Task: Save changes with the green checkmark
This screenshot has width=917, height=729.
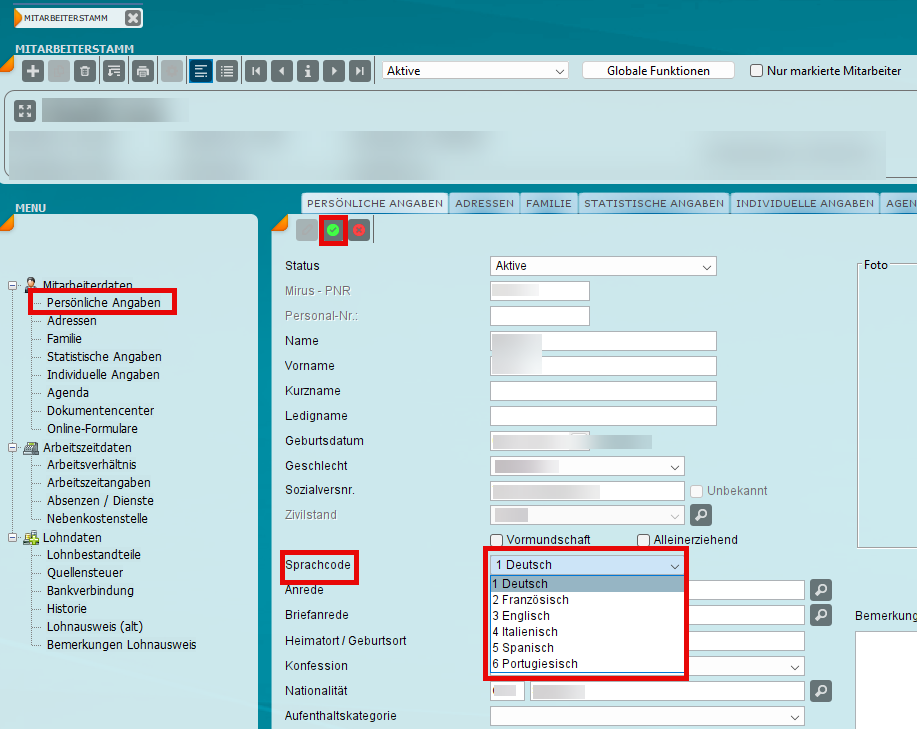Action: pos(333,230)
